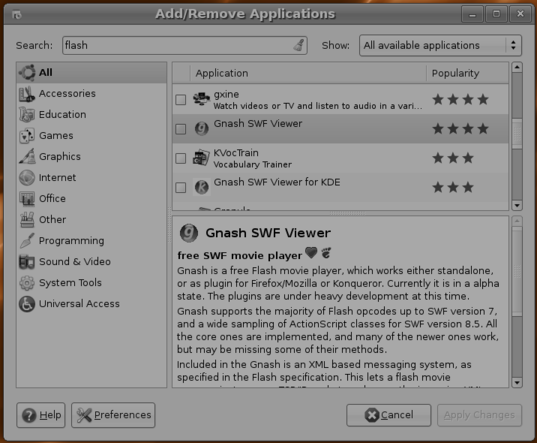This screenshot has width=537, height=443.
Task: Click the Office category icon
Action: 27,199
